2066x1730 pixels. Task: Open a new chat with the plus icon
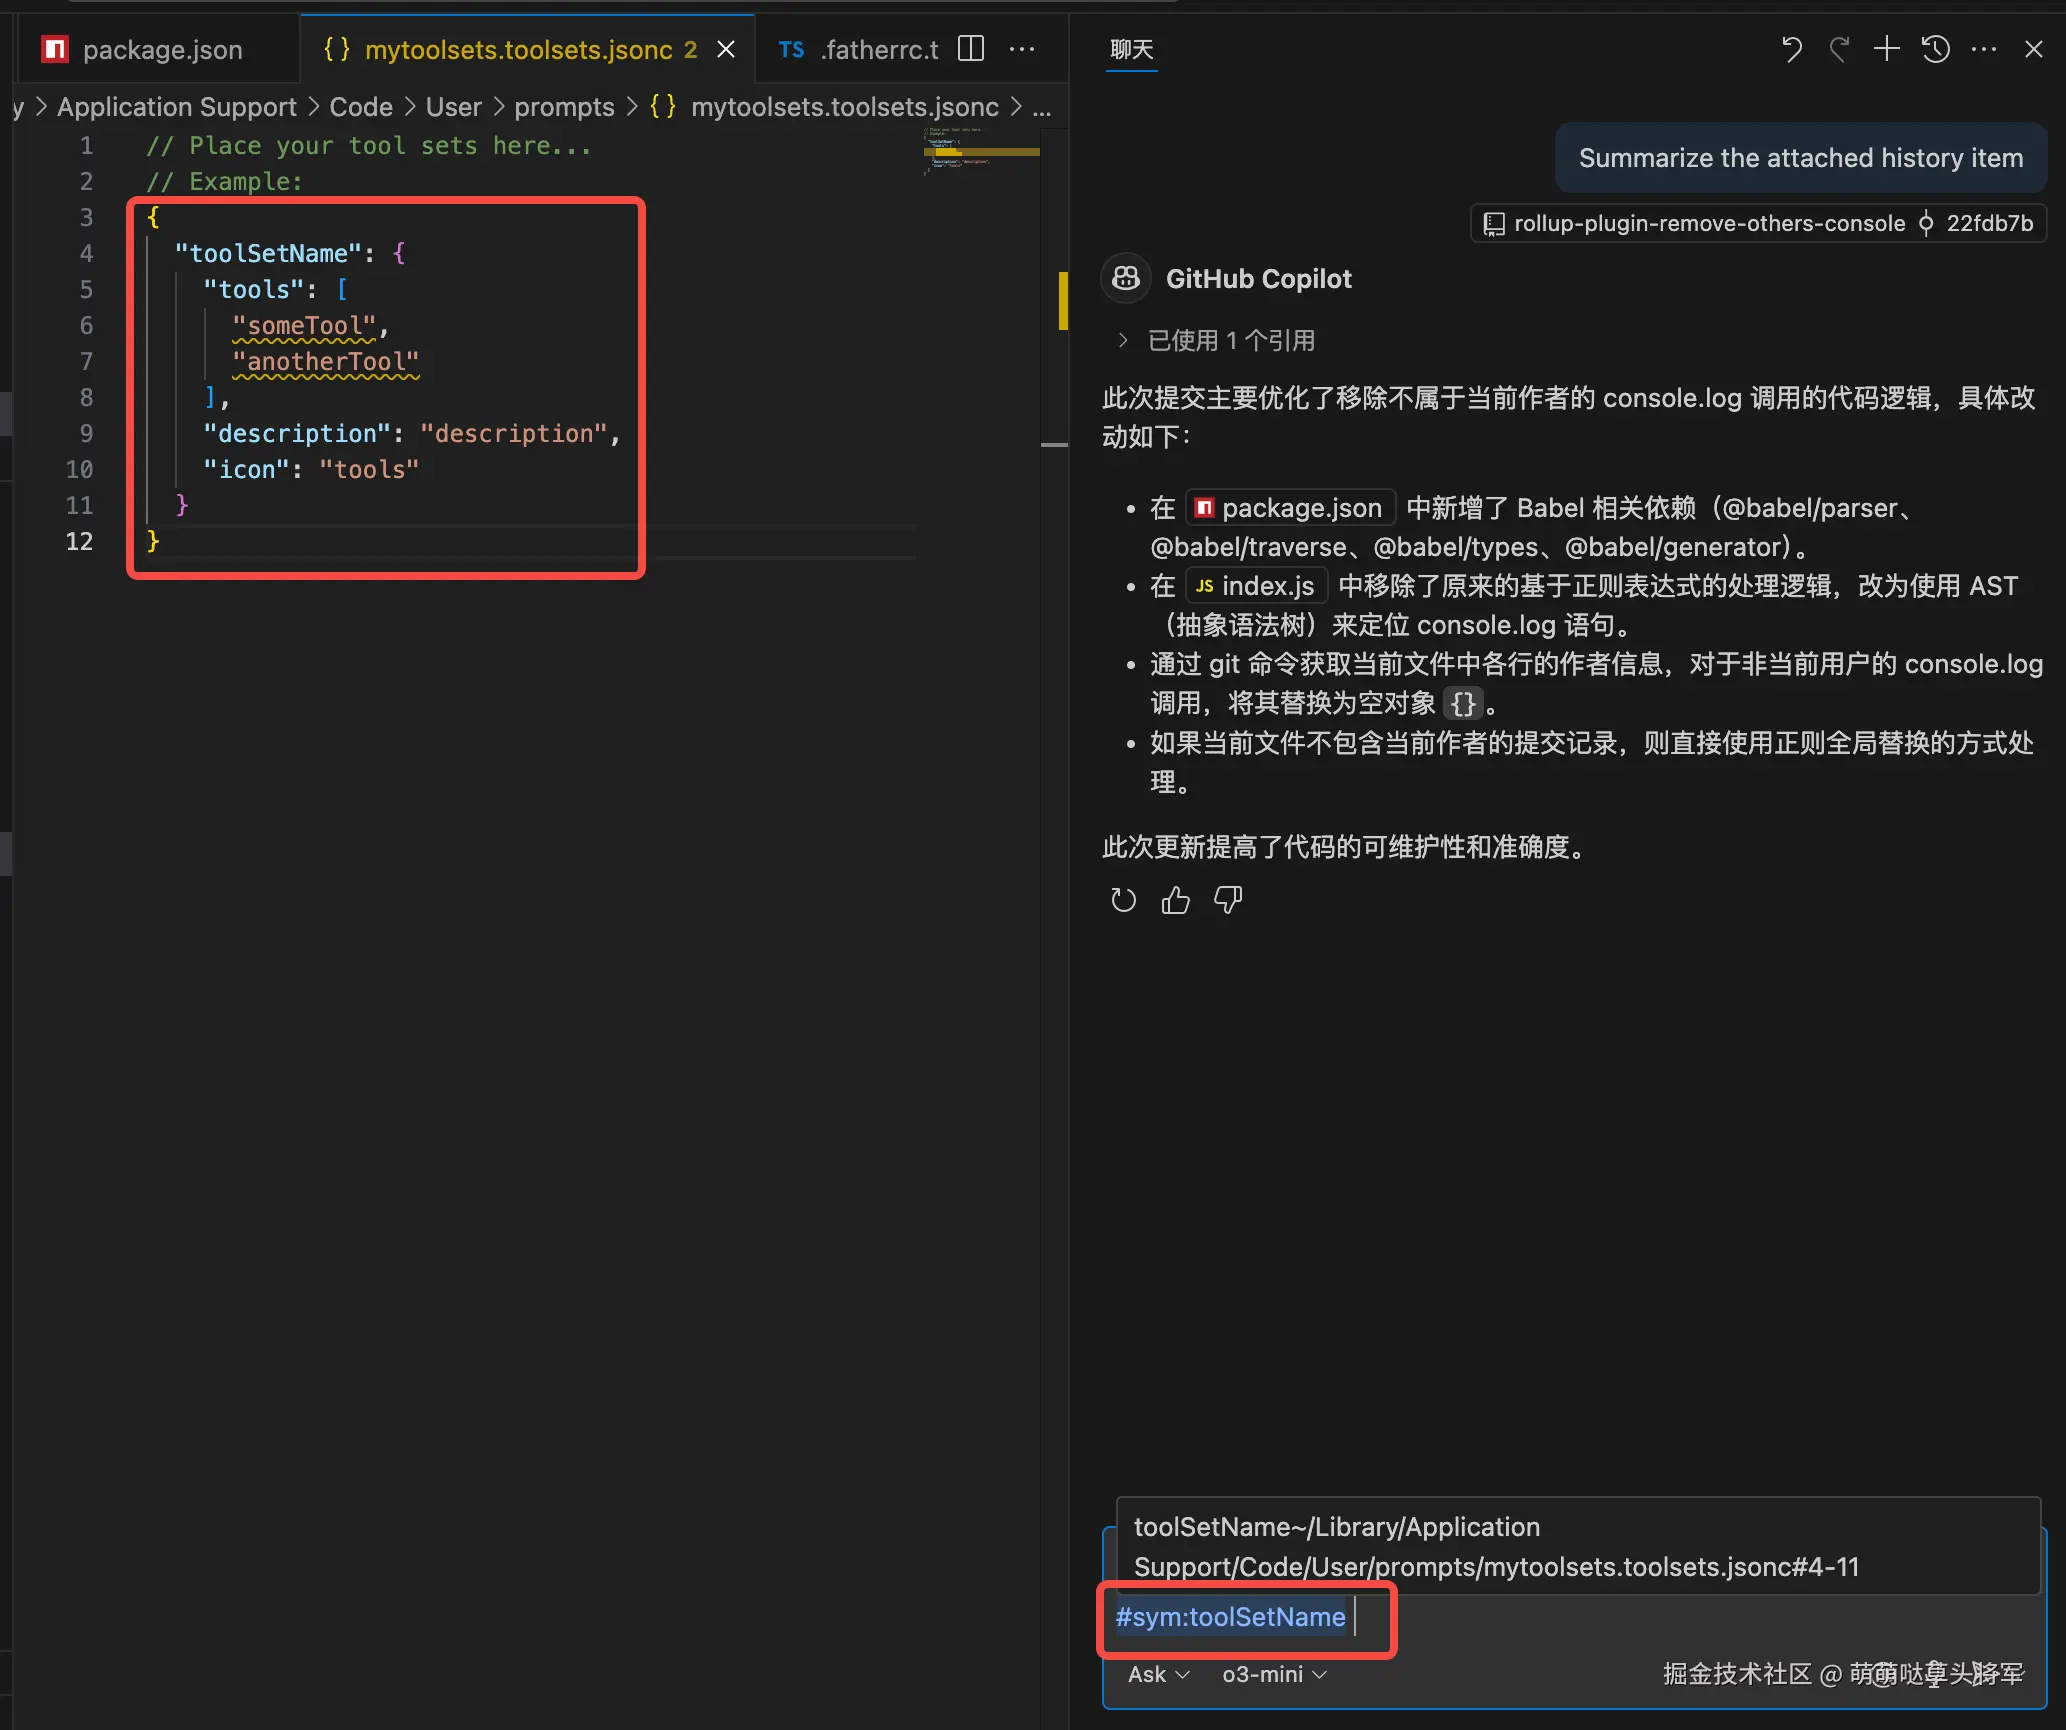tap(1887, 49)
